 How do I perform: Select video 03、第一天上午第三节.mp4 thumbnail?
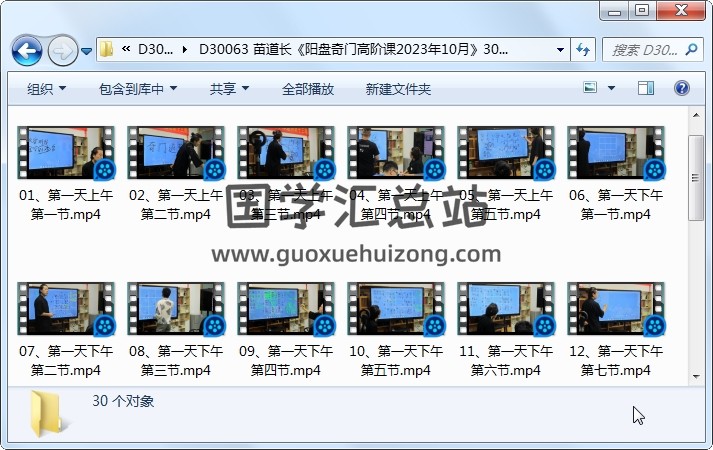pos(286,153)
